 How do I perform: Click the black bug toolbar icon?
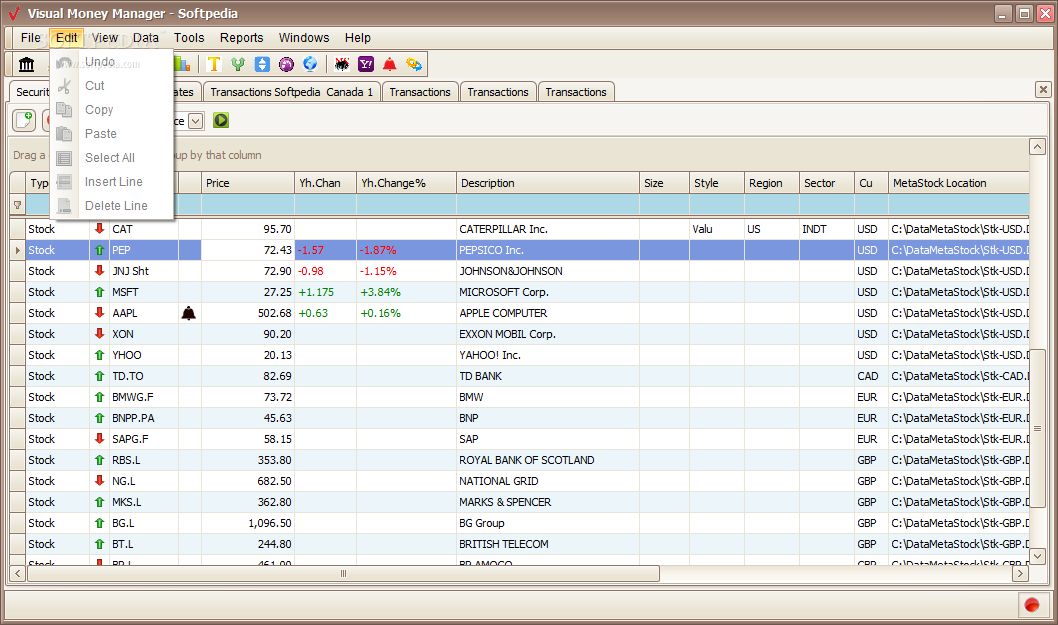point(342,64)
